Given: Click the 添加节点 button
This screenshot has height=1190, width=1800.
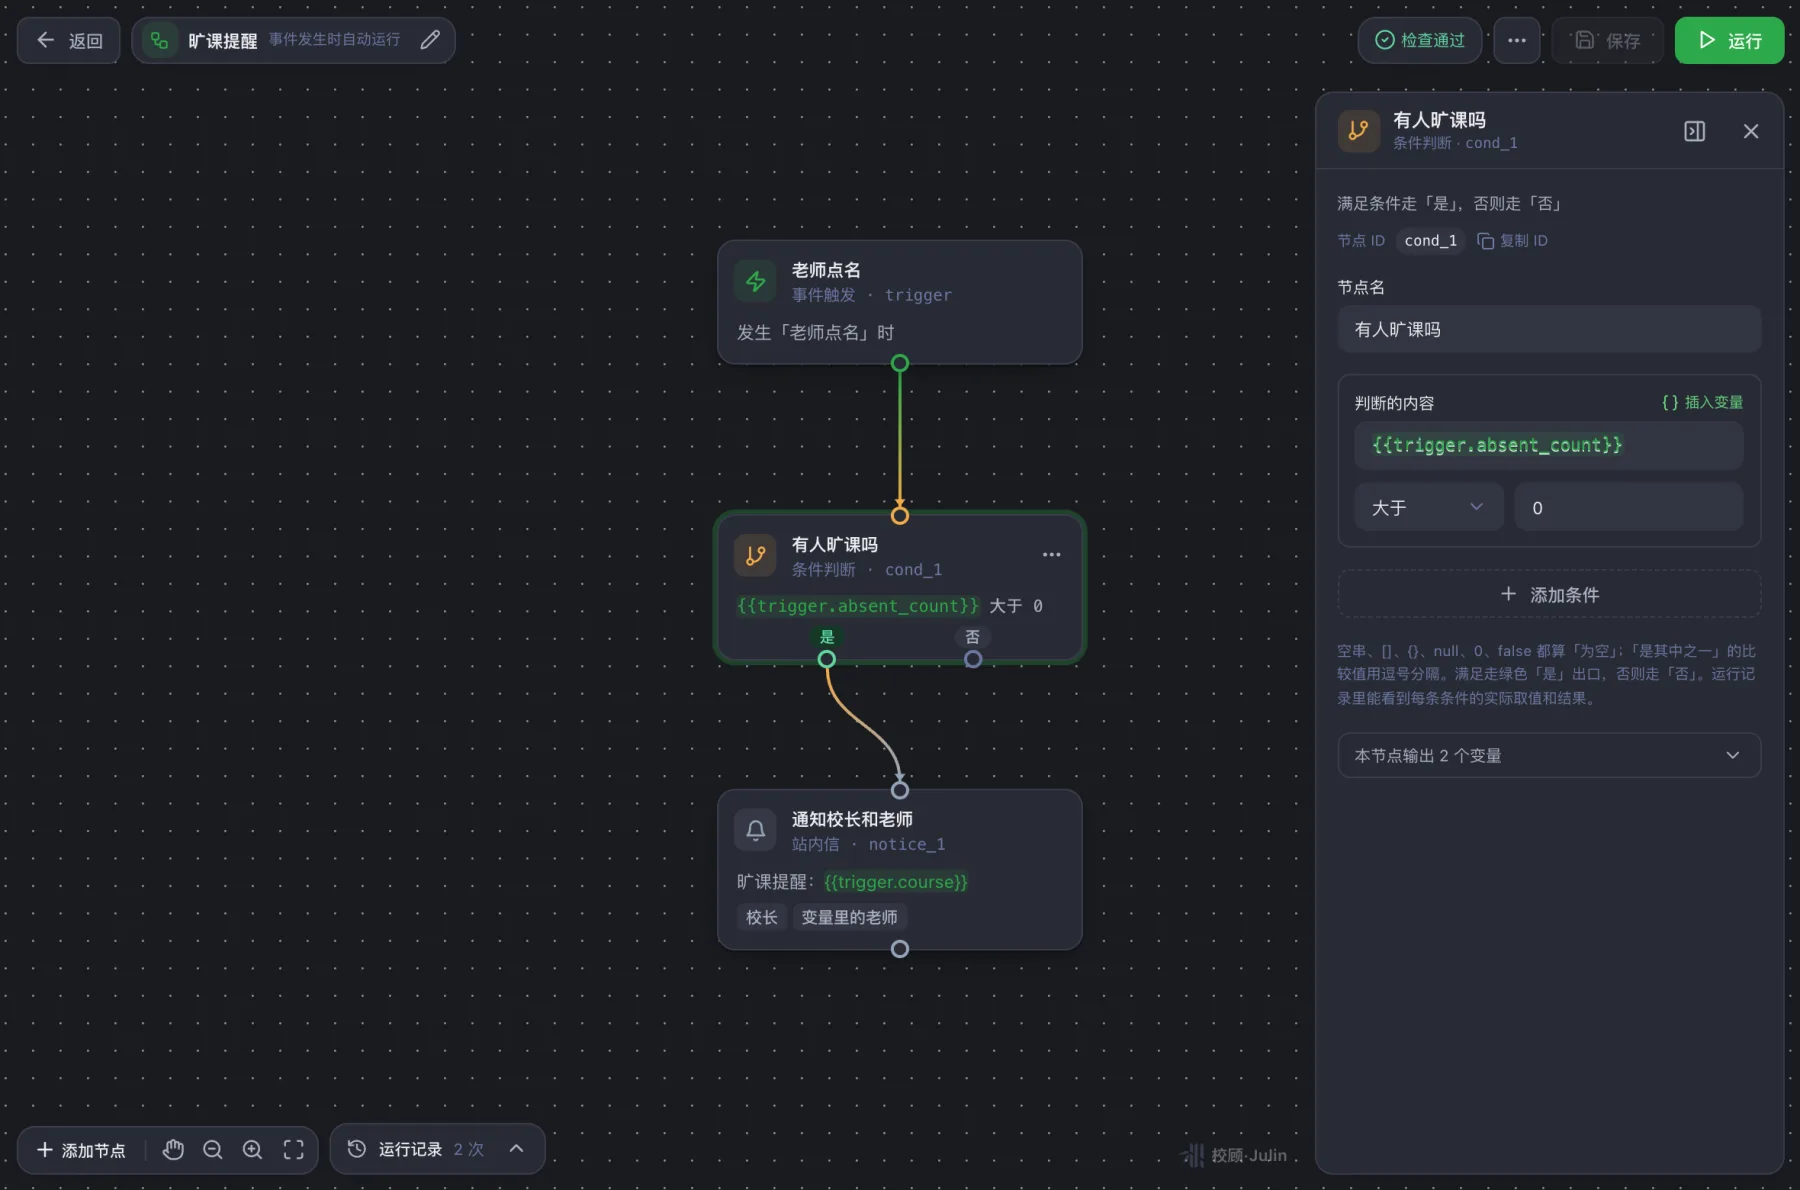Looking at the screenshot, I should [x=81, y=1150].
